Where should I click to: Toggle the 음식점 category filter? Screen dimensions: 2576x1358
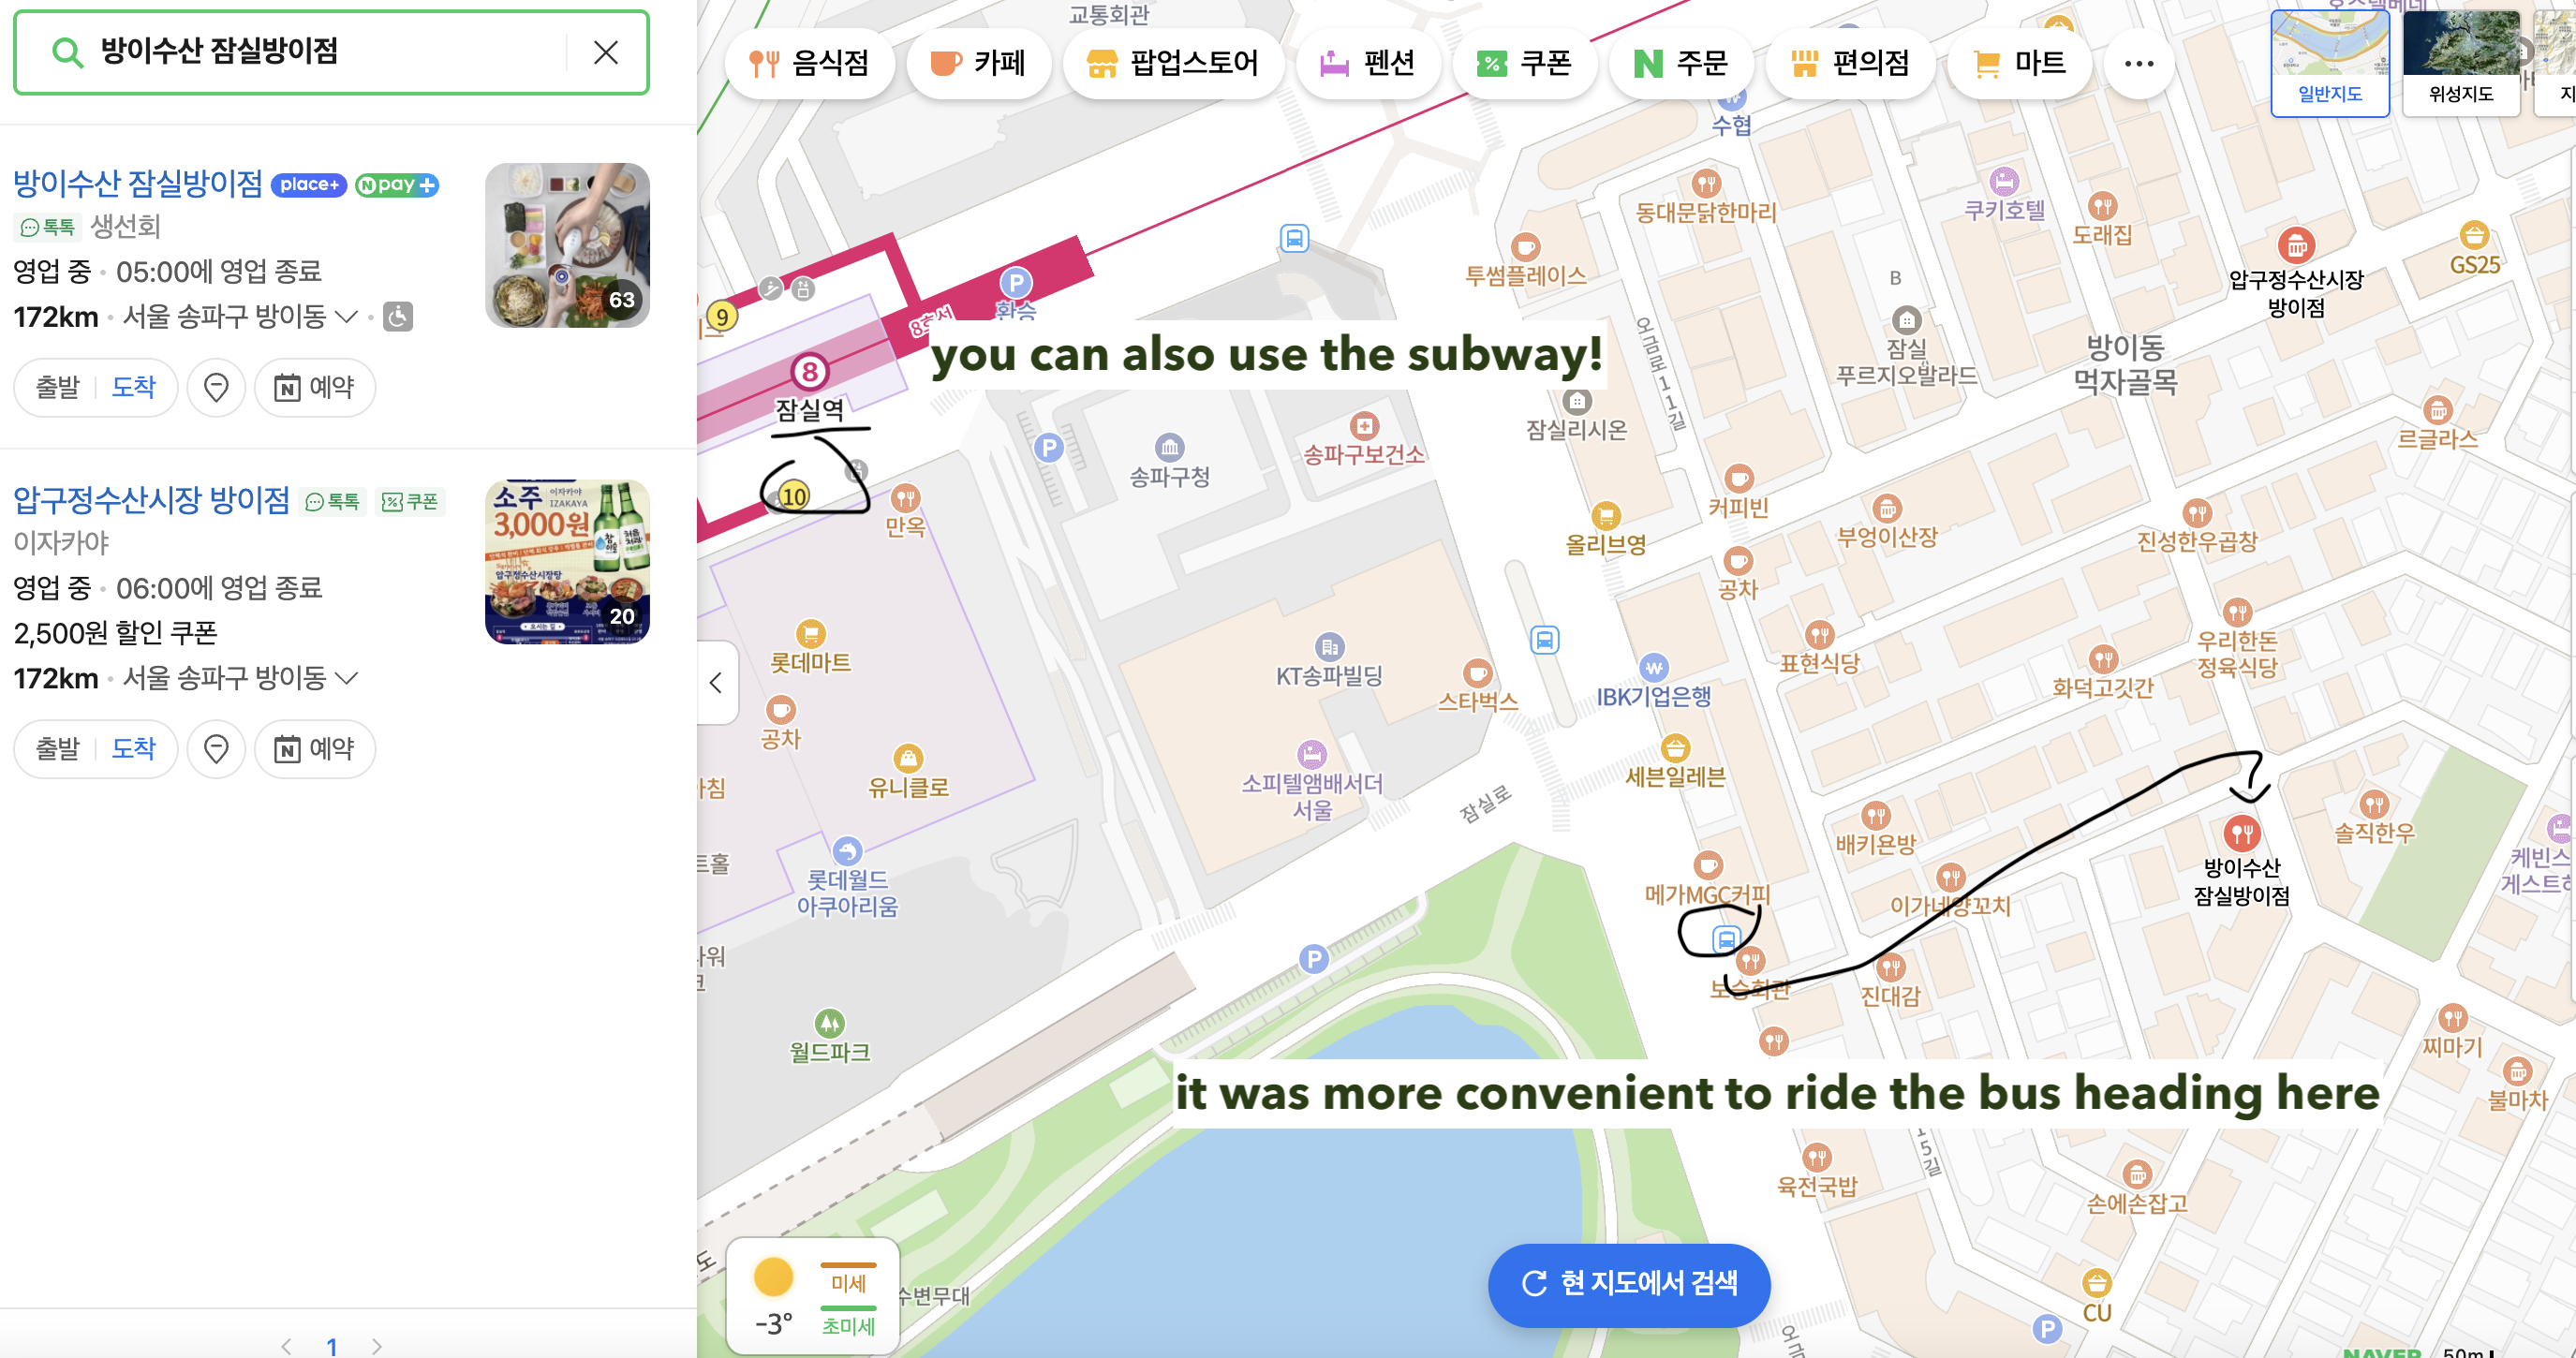point(809,64)
